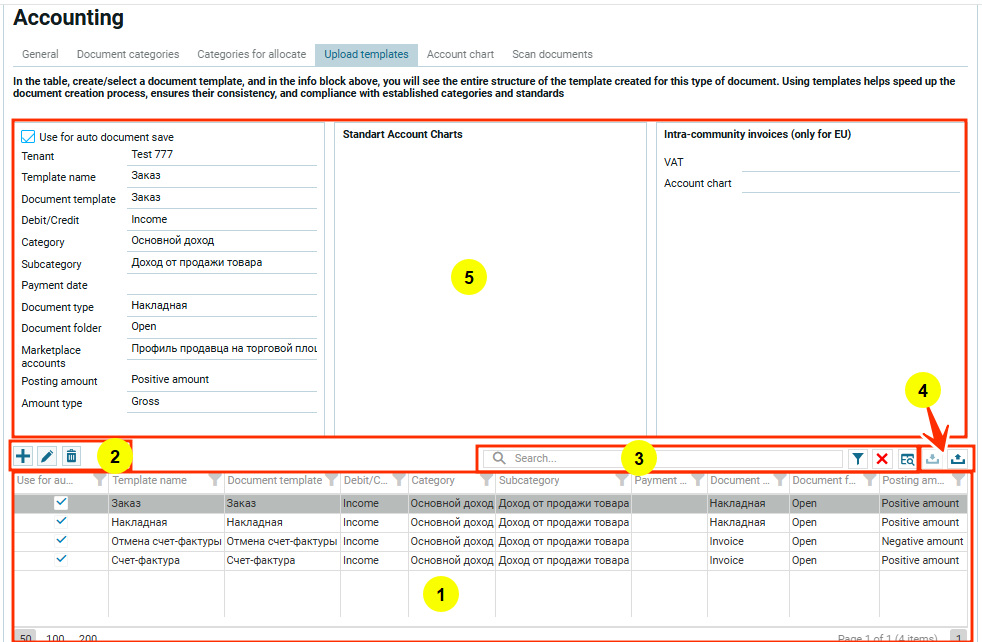Click the download icon next to the upload icon
The width and height of the screenshot is (982, 642).
(932, 458)
